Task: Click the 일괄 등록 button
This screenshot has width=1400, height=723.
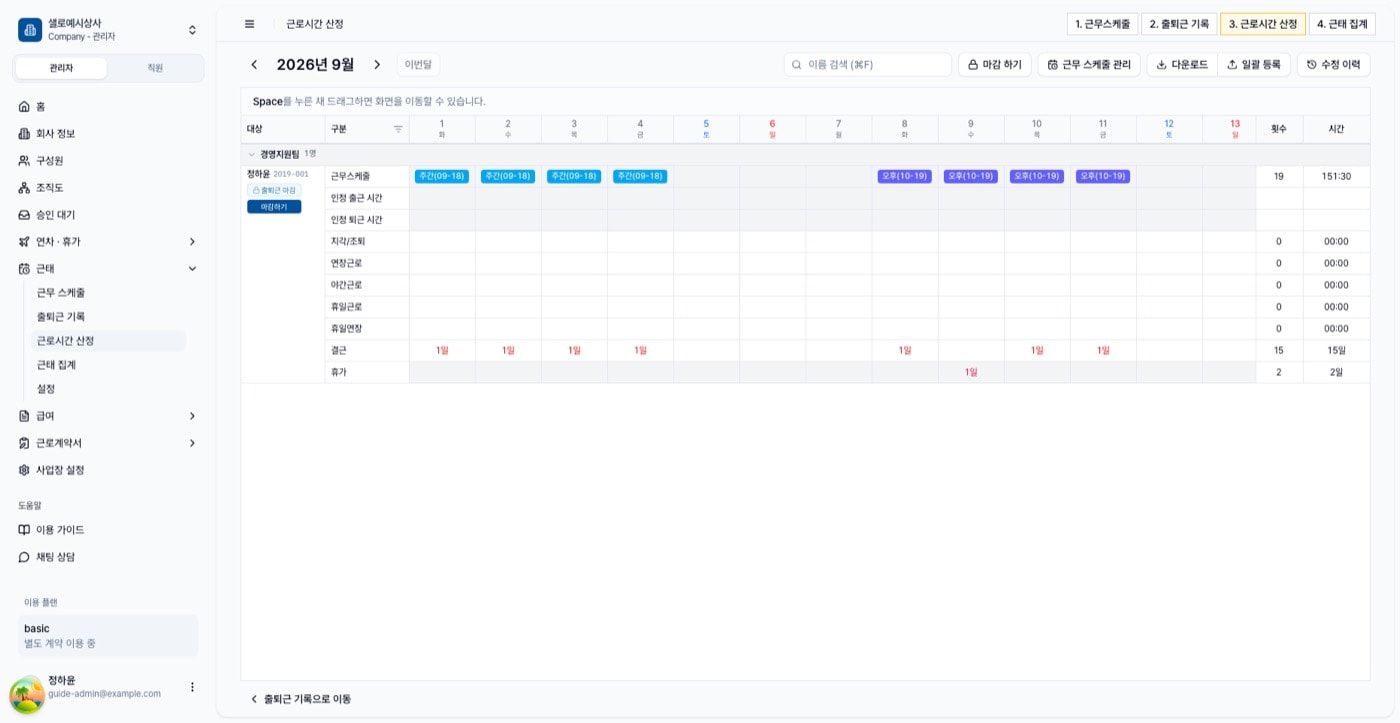Action: coord(1254,65)
